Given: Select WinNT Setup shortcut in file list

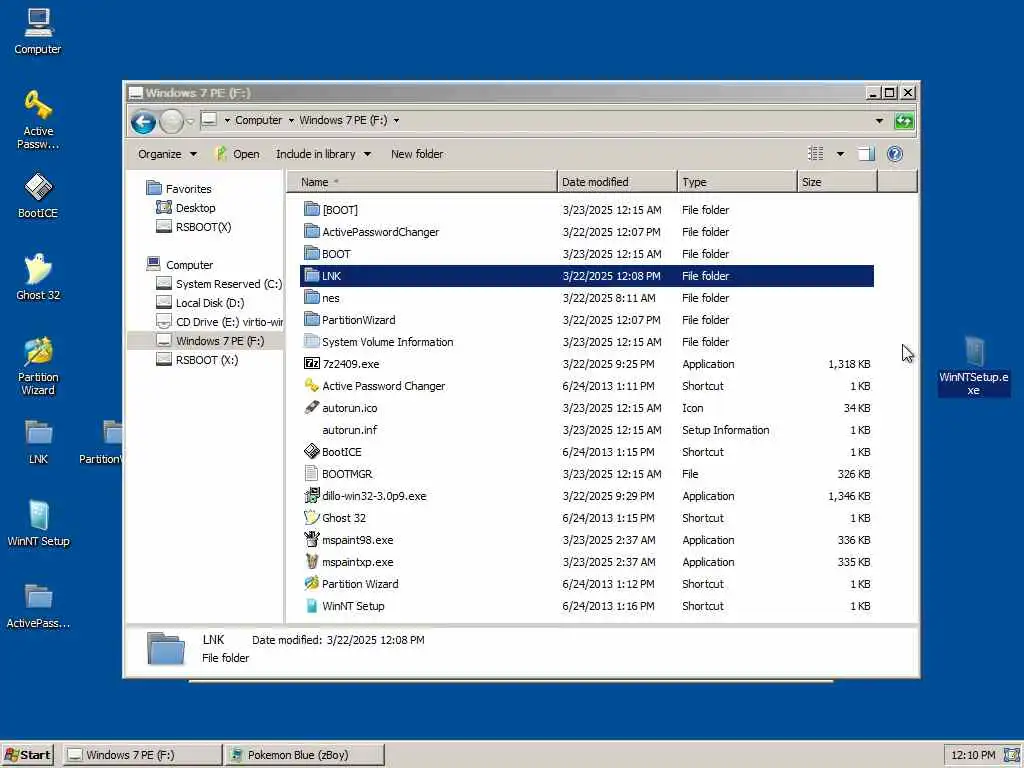Looking at the screenshot, I should click(344, 606).
